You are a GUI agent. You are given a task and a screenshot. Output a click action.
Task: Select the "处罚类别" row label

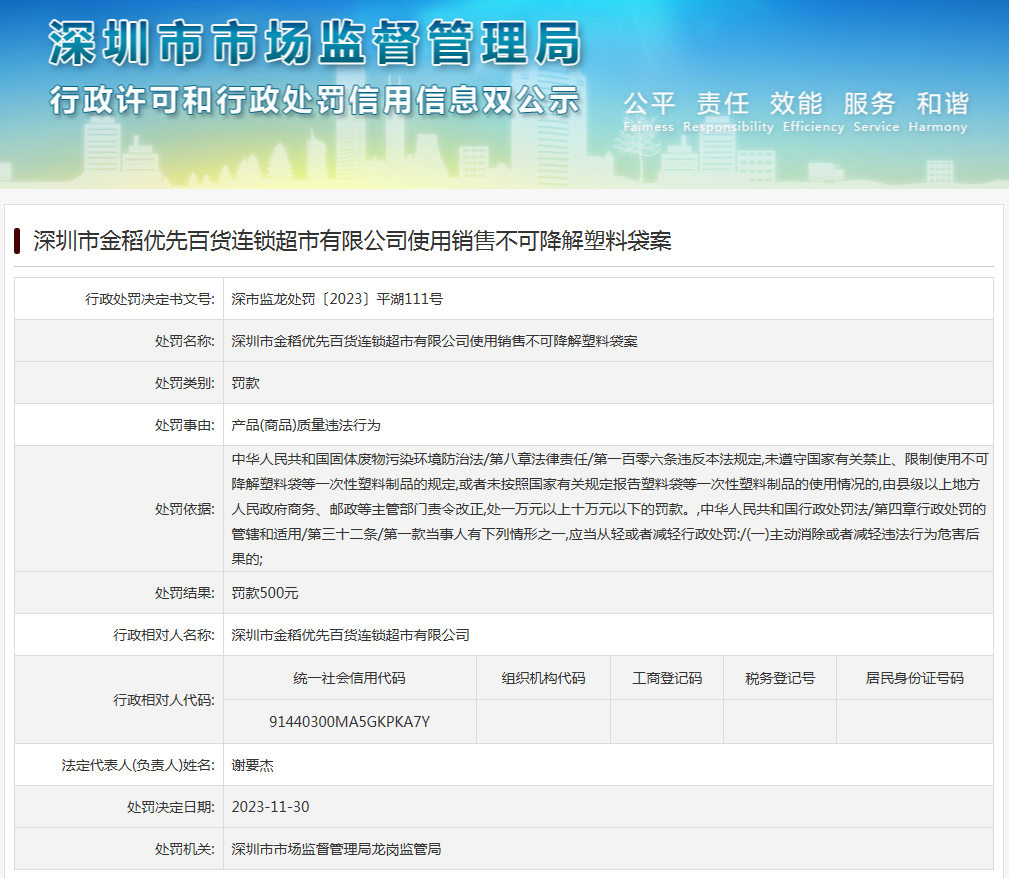point(185,383)
